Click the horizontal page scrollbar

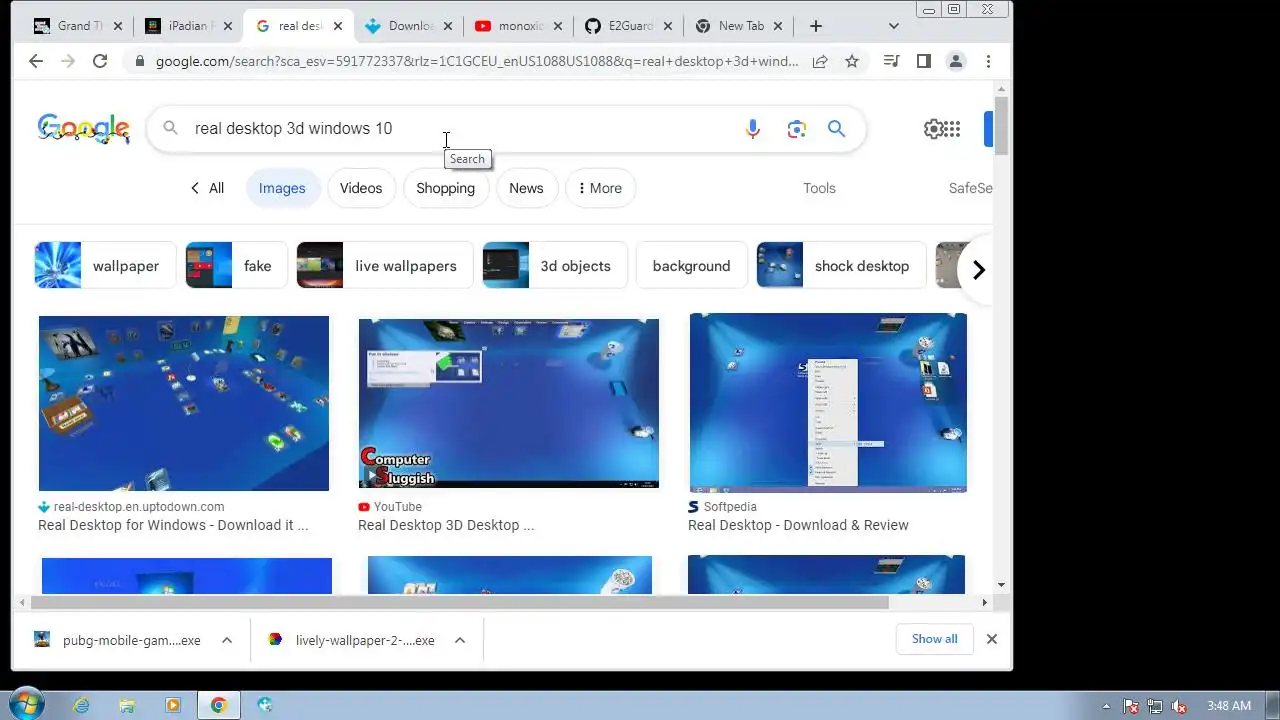tap(460, 602)
